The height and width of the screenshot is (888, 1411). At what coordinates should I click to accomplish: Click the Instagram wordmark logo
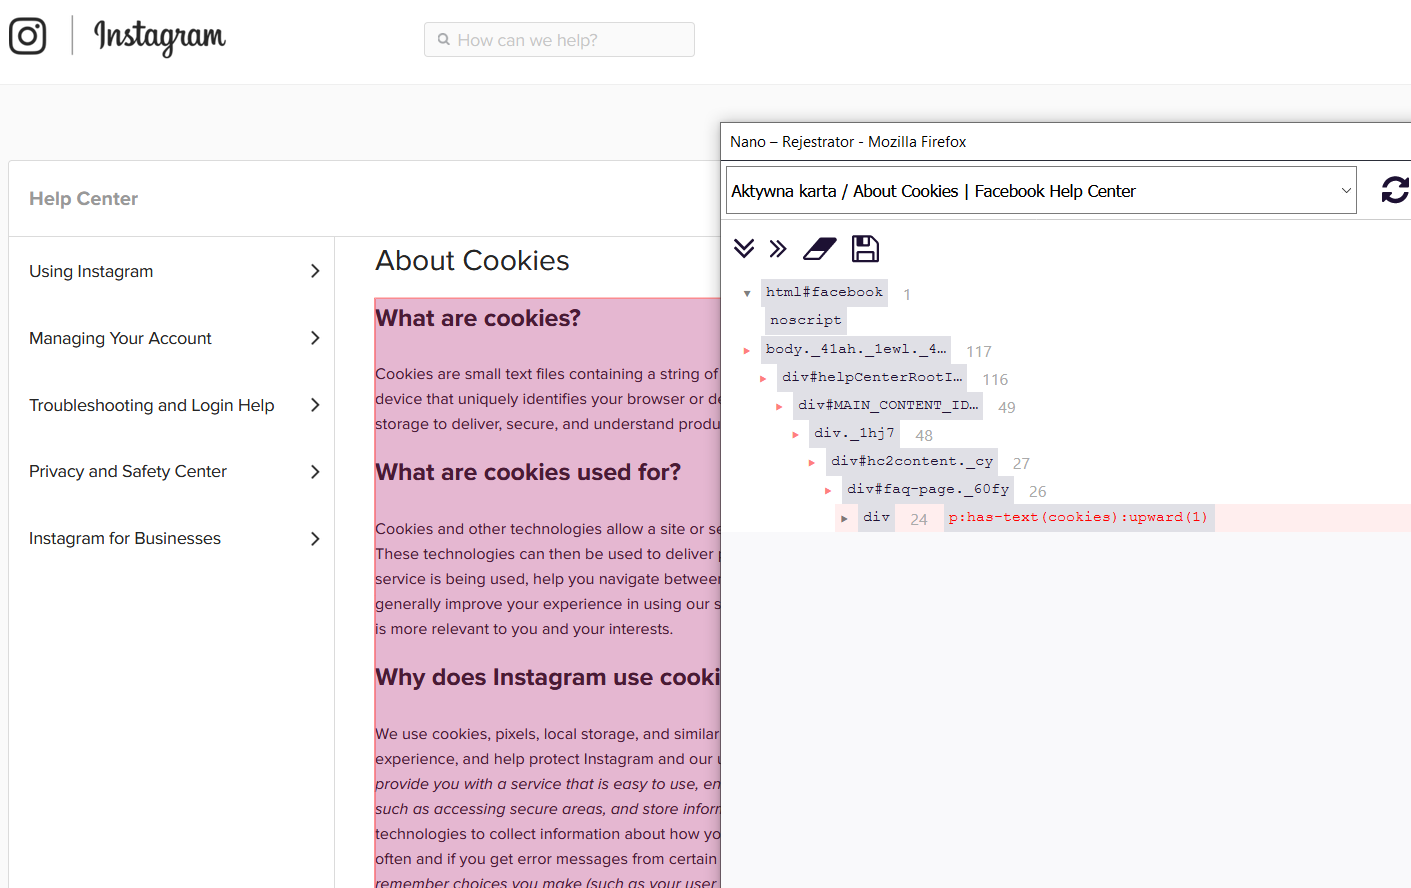160,38
